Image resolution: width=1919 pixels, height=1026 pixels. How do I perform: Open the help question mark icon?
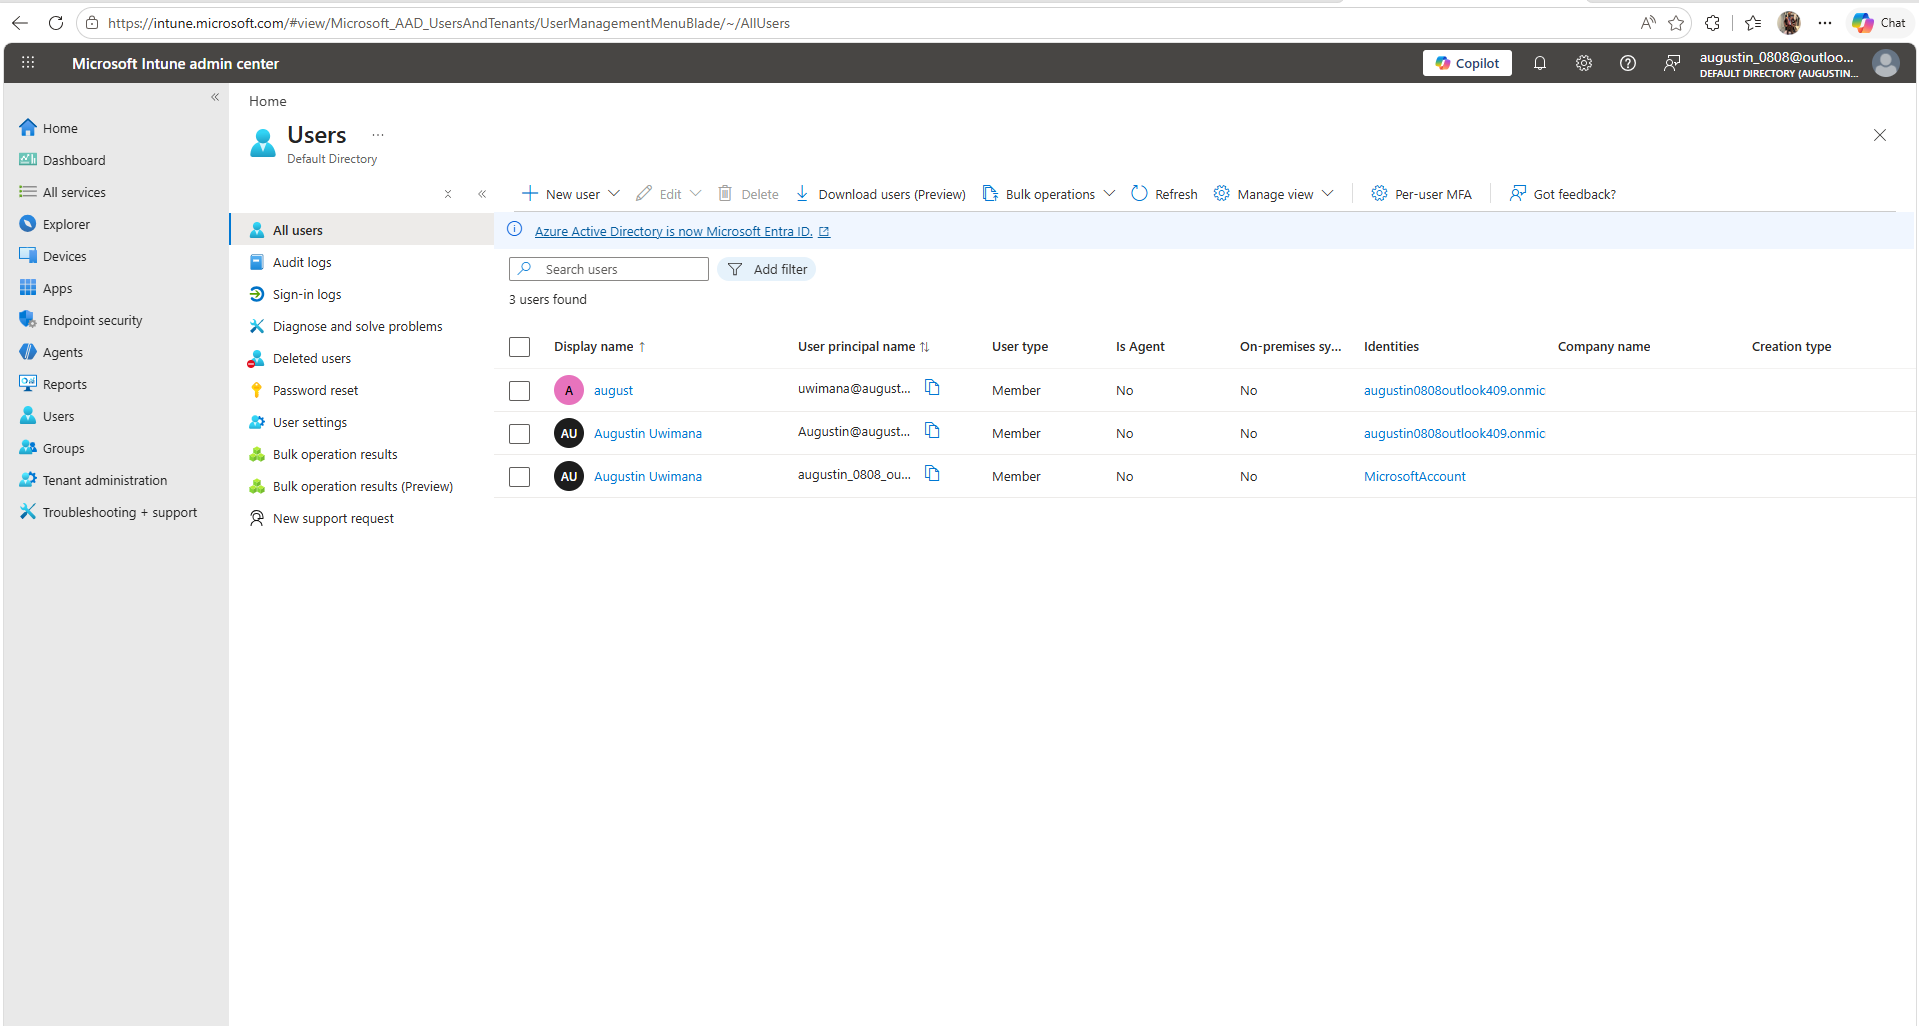coord(1628,63)
